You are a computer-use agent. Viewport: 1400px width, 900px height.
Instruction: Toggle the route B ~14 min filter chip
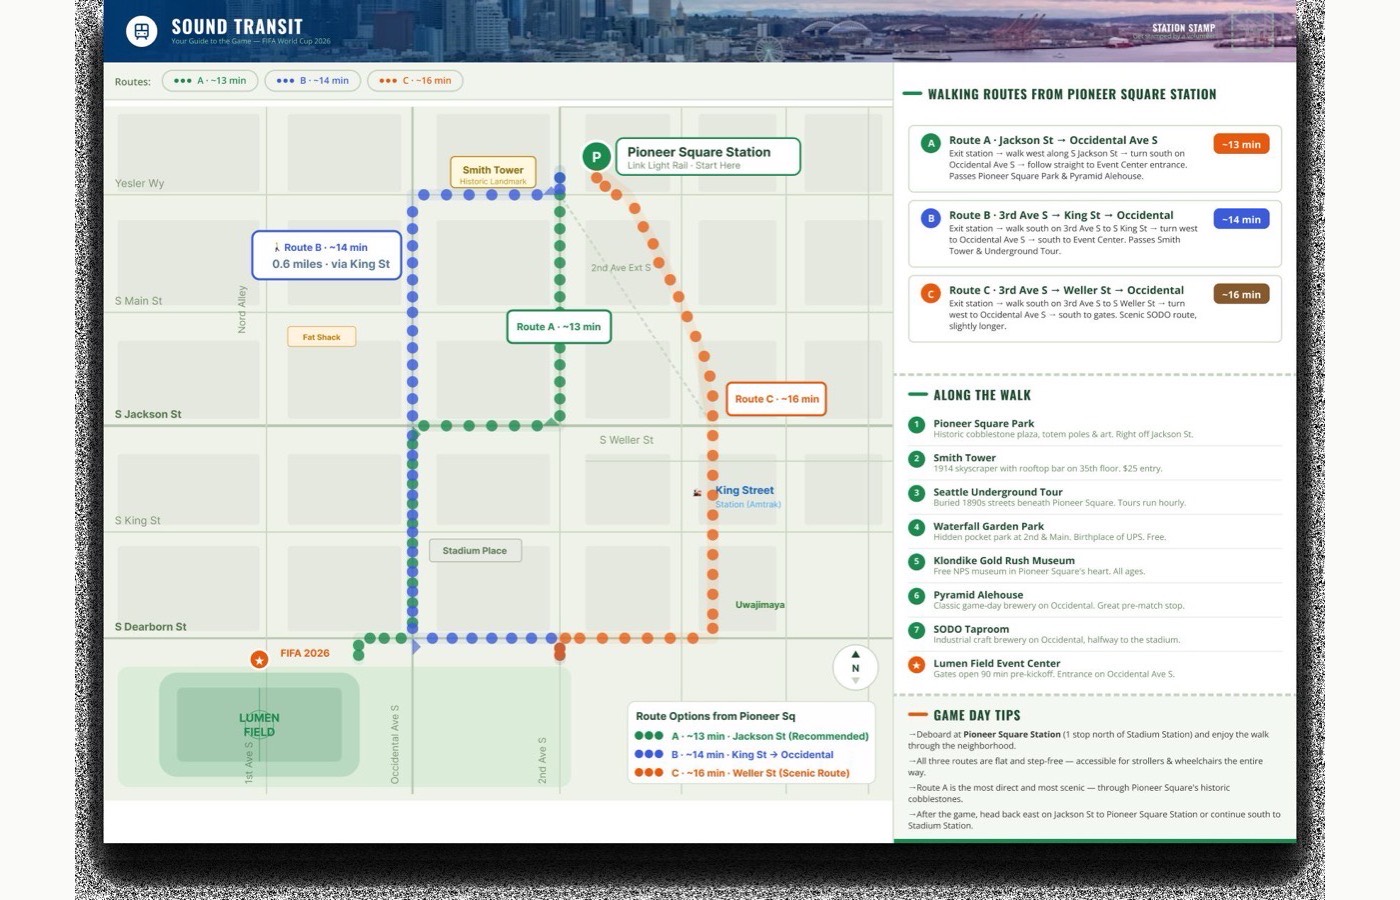(x=313, y=81)
